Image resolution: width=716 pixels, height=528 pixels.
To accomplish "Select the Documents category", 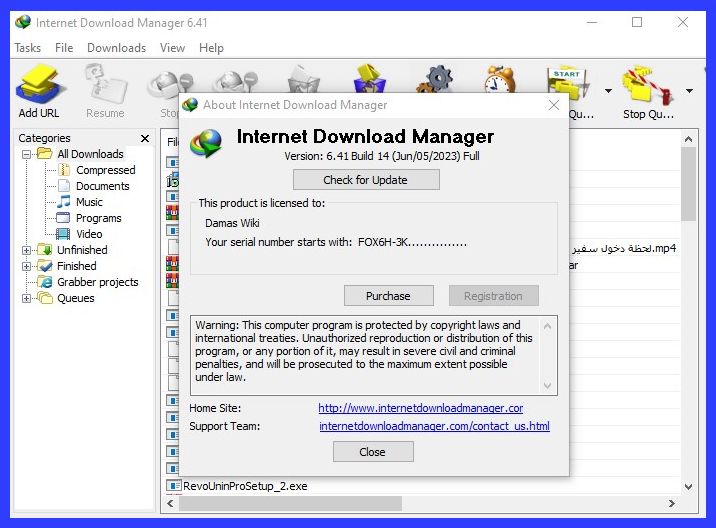I will (x=102, y=186).
